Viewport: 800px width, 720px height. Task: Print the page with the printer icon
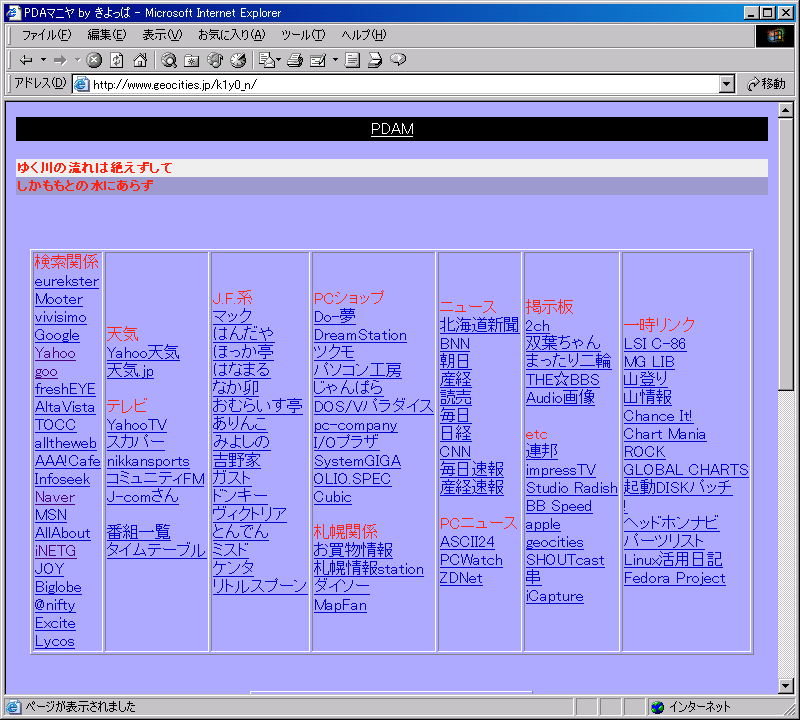coord(295,60)
